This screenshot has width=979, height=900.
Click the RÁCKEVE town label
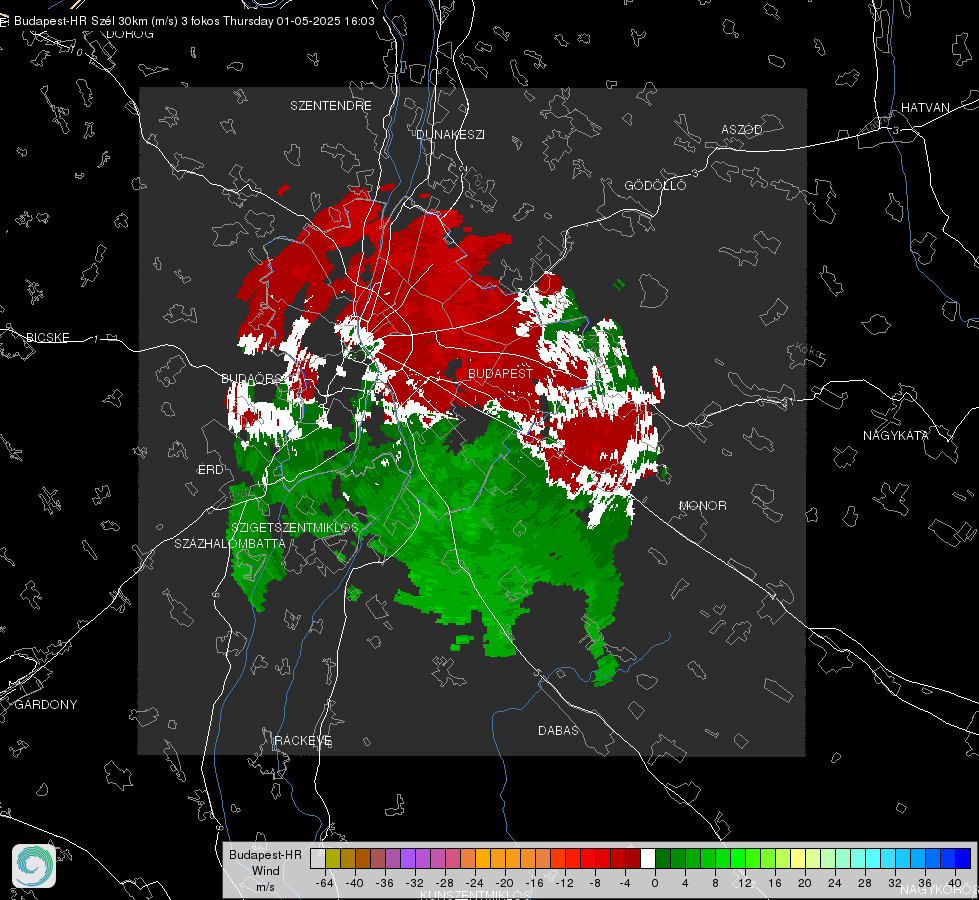(303, 741)
